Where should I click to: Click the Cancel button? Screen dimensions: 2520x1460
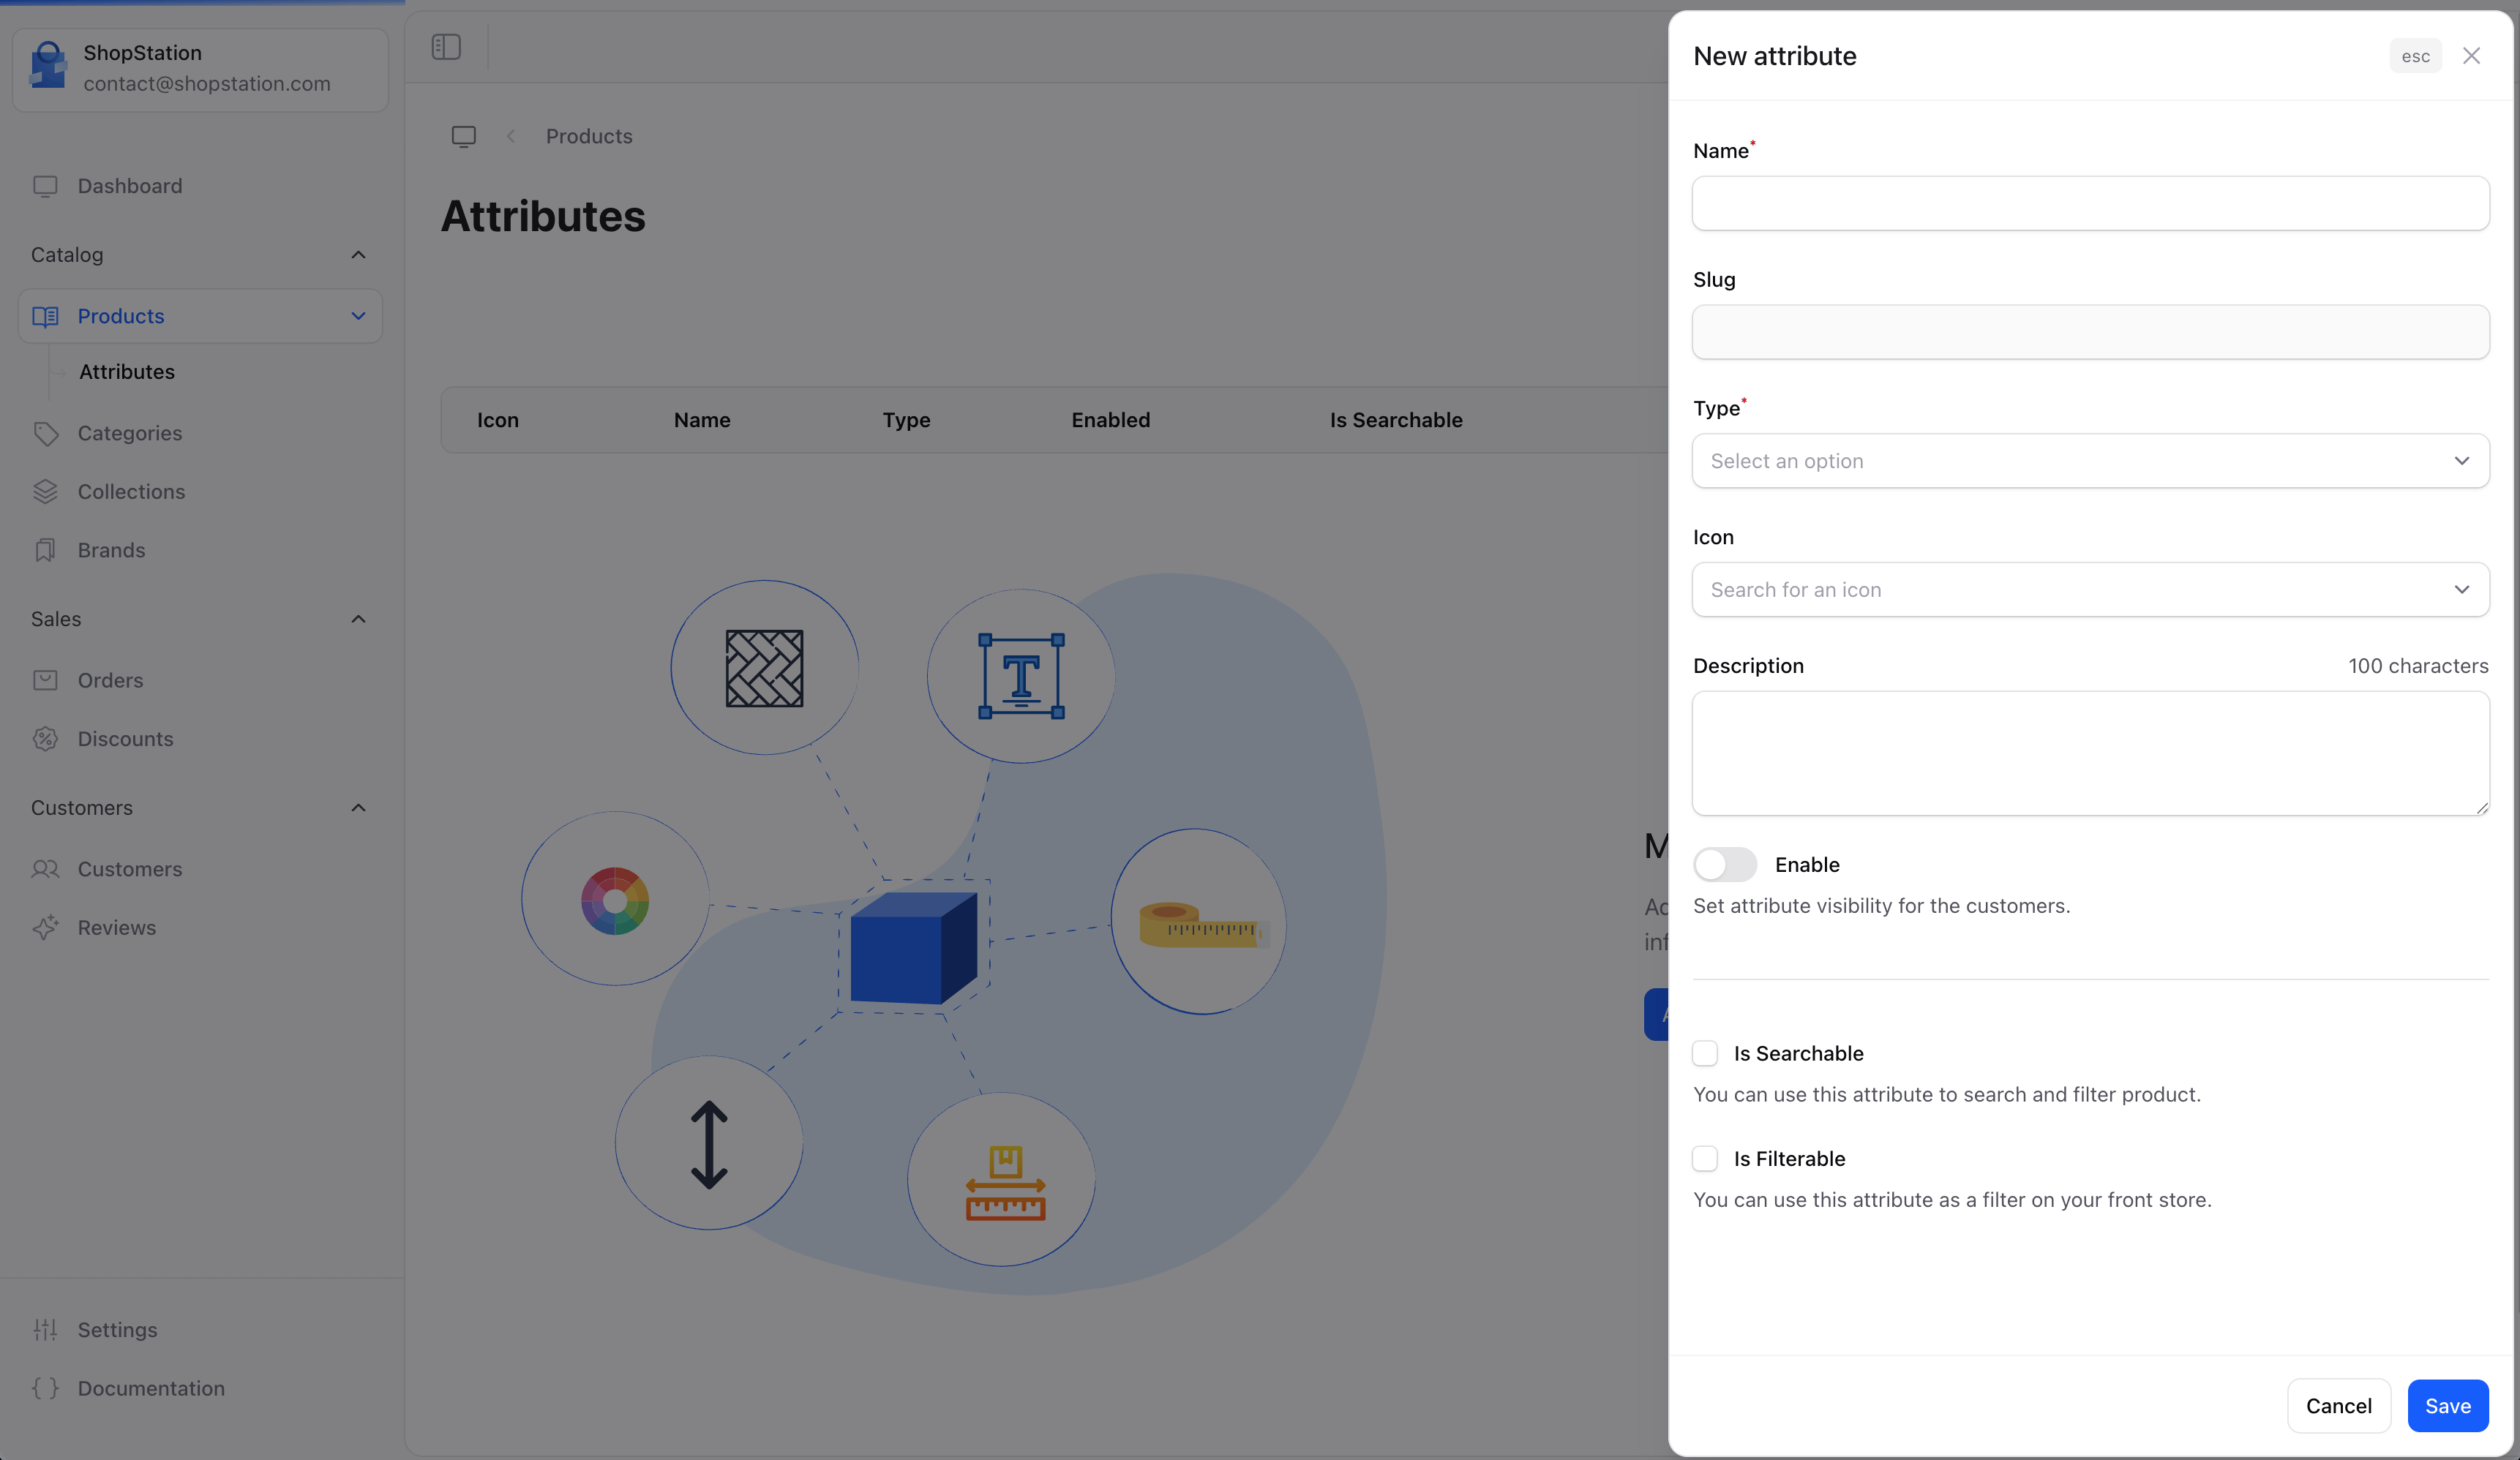[2338, 1406]
